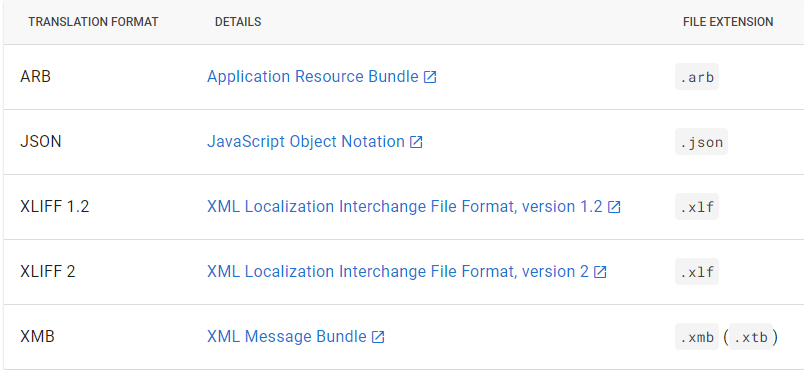Click the Translation Format column header
804x370 pixels.
tap(93, 22)
